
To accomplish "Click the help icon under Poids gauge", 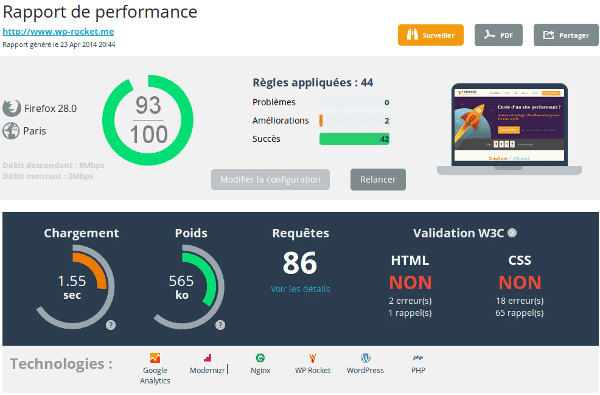I will pyautogui.click(x=220, y=325).
